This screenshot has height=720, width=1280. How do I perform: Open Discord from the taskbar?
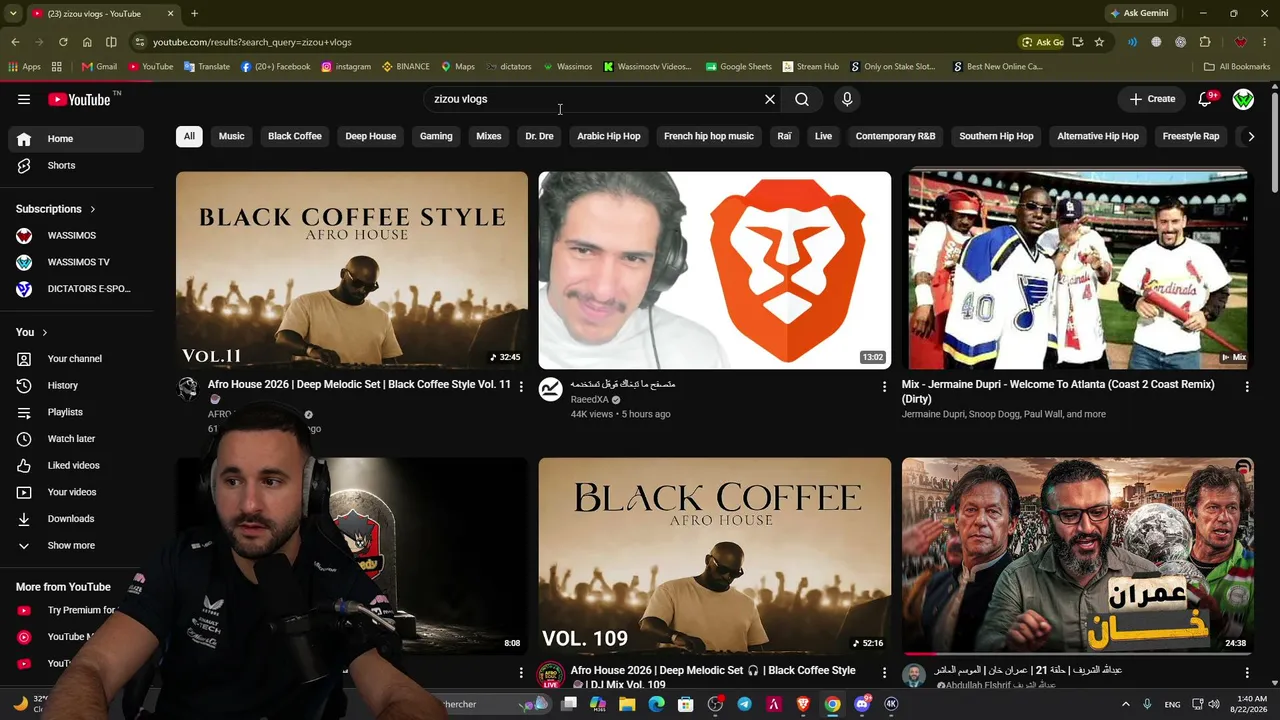click(862, 704)
